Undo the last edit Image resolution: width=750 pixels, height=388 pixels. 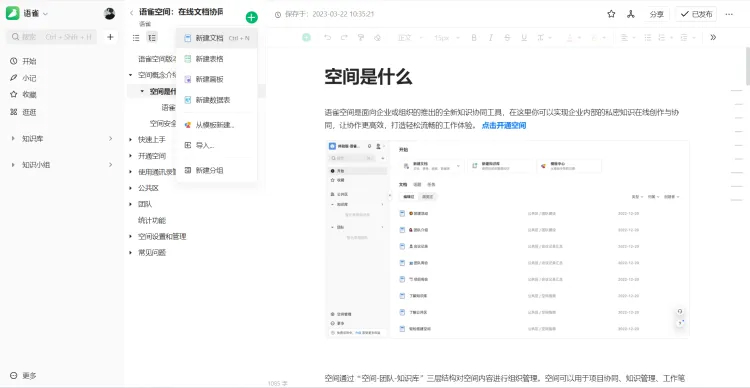tap(327, 37)
